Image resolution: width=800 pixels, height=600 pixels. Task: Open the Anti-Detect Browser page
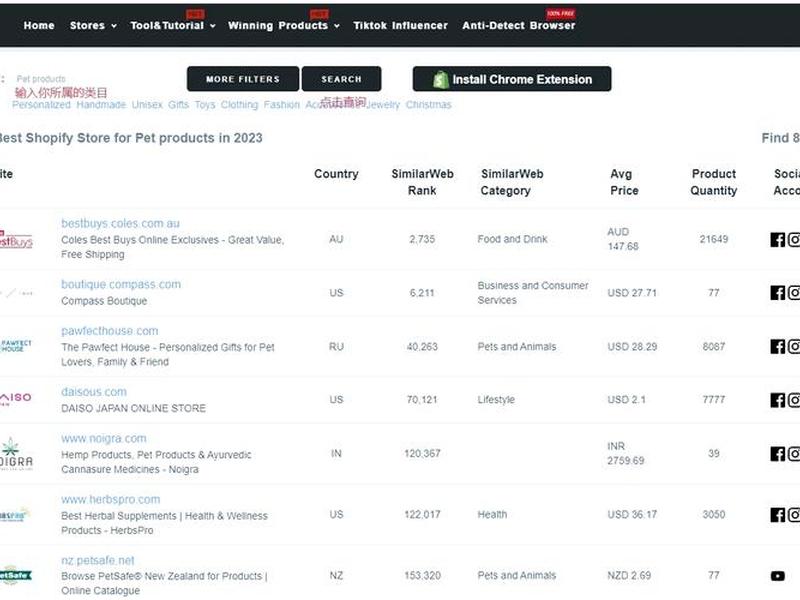pos(518,26)
